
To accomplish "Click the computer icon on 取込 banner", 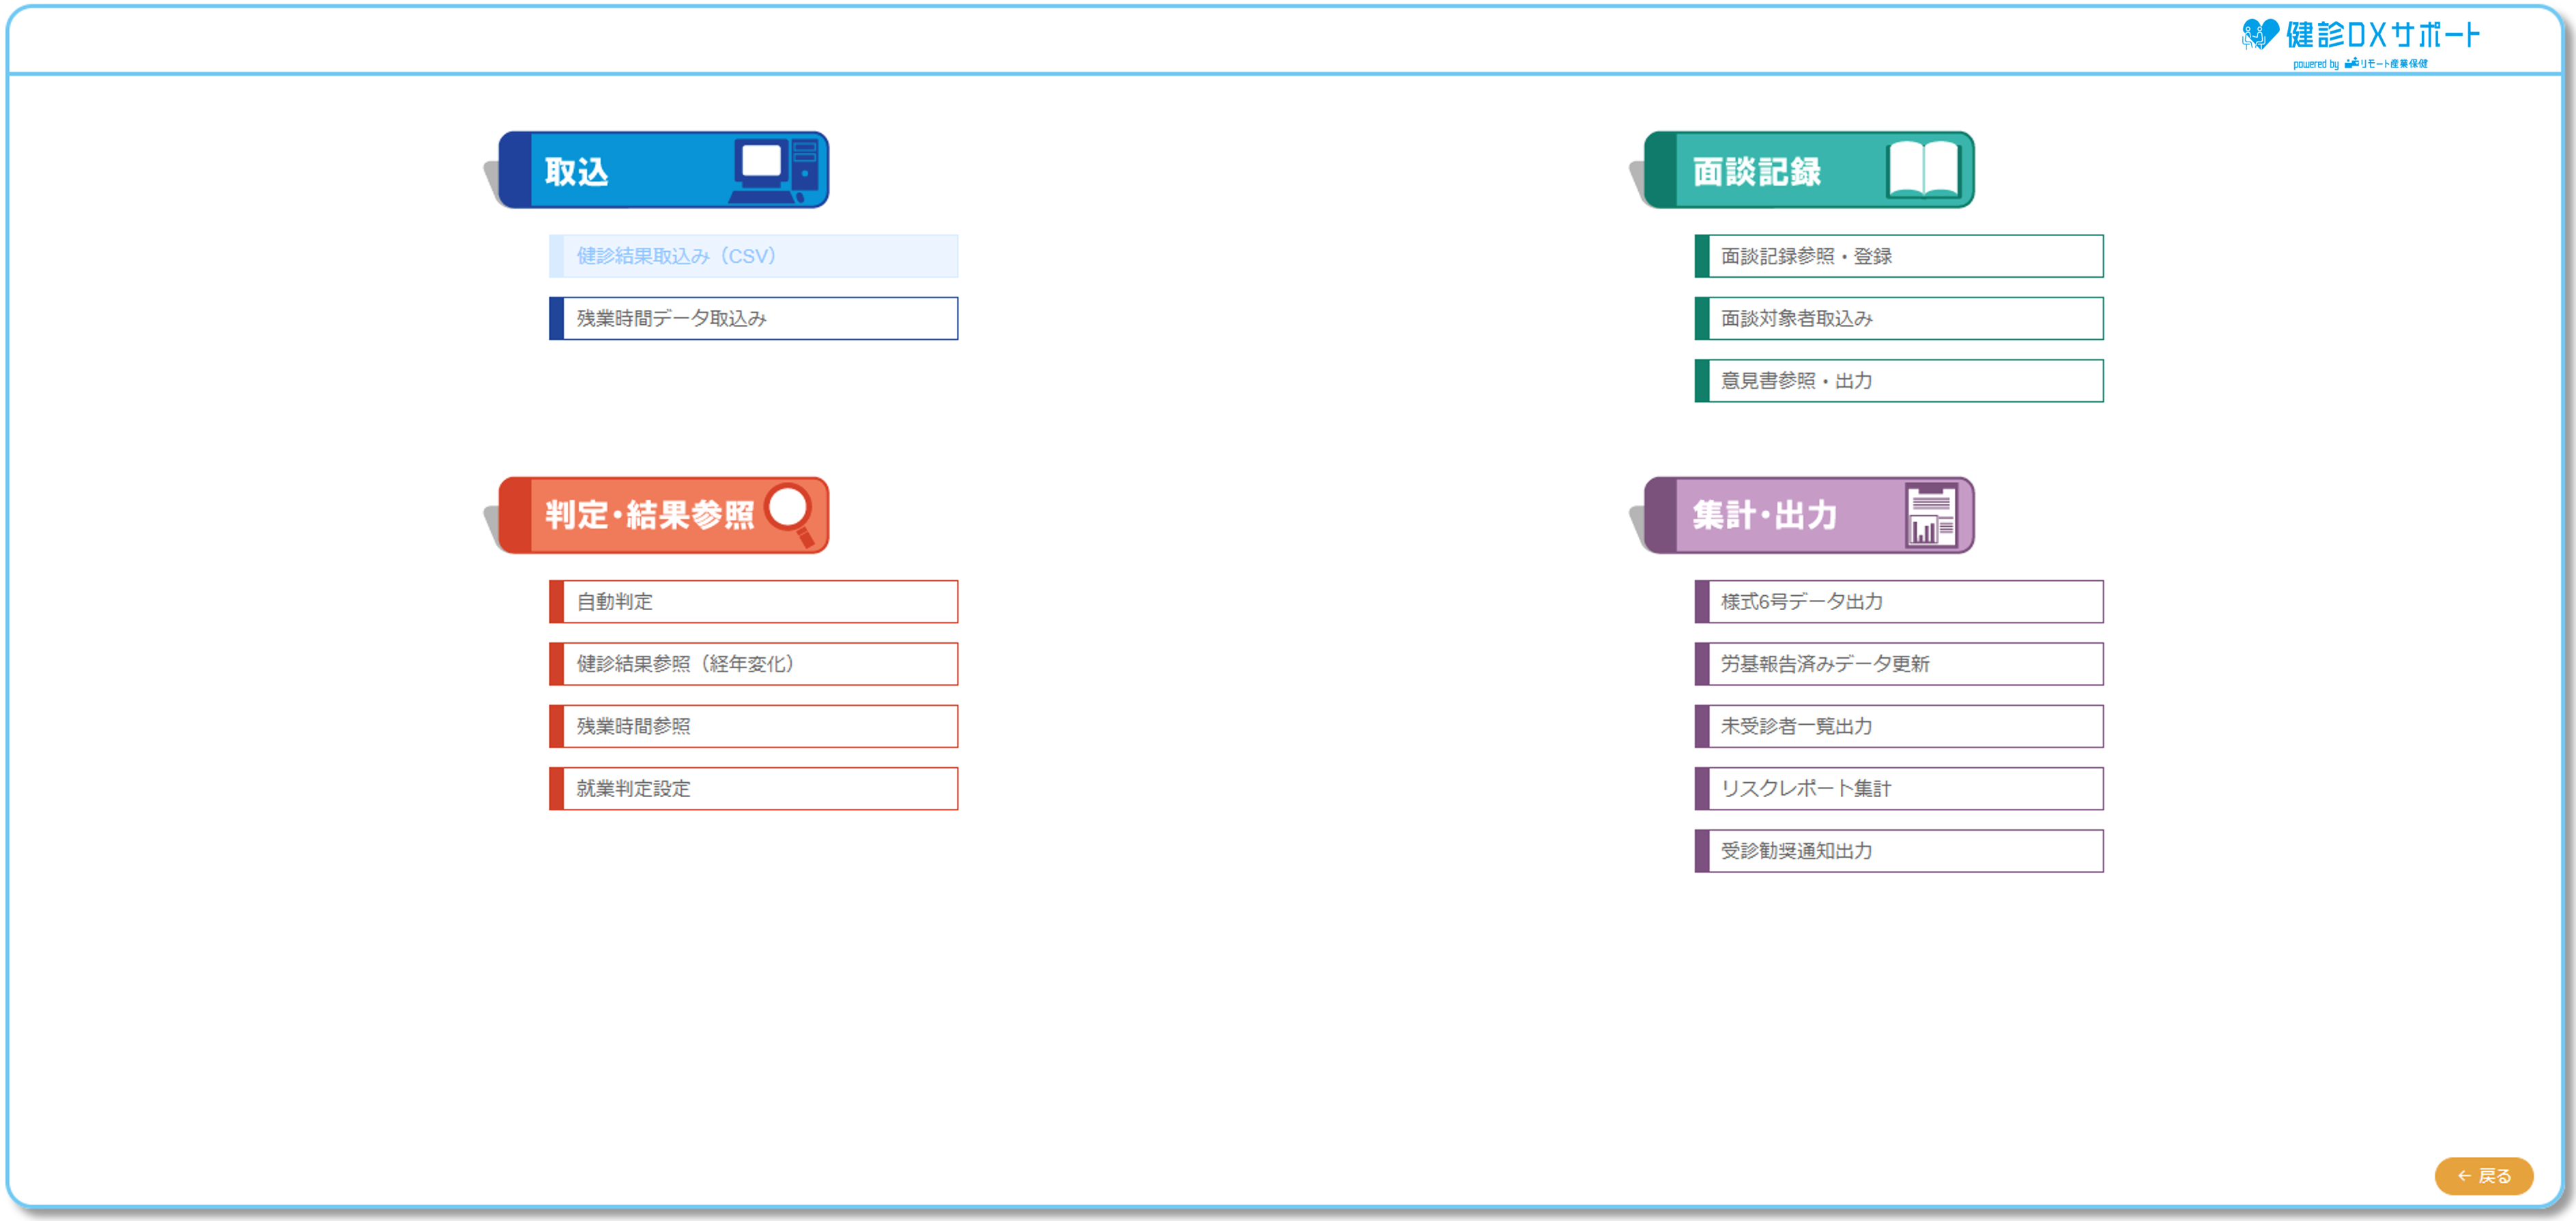I will tap(775, 170).
